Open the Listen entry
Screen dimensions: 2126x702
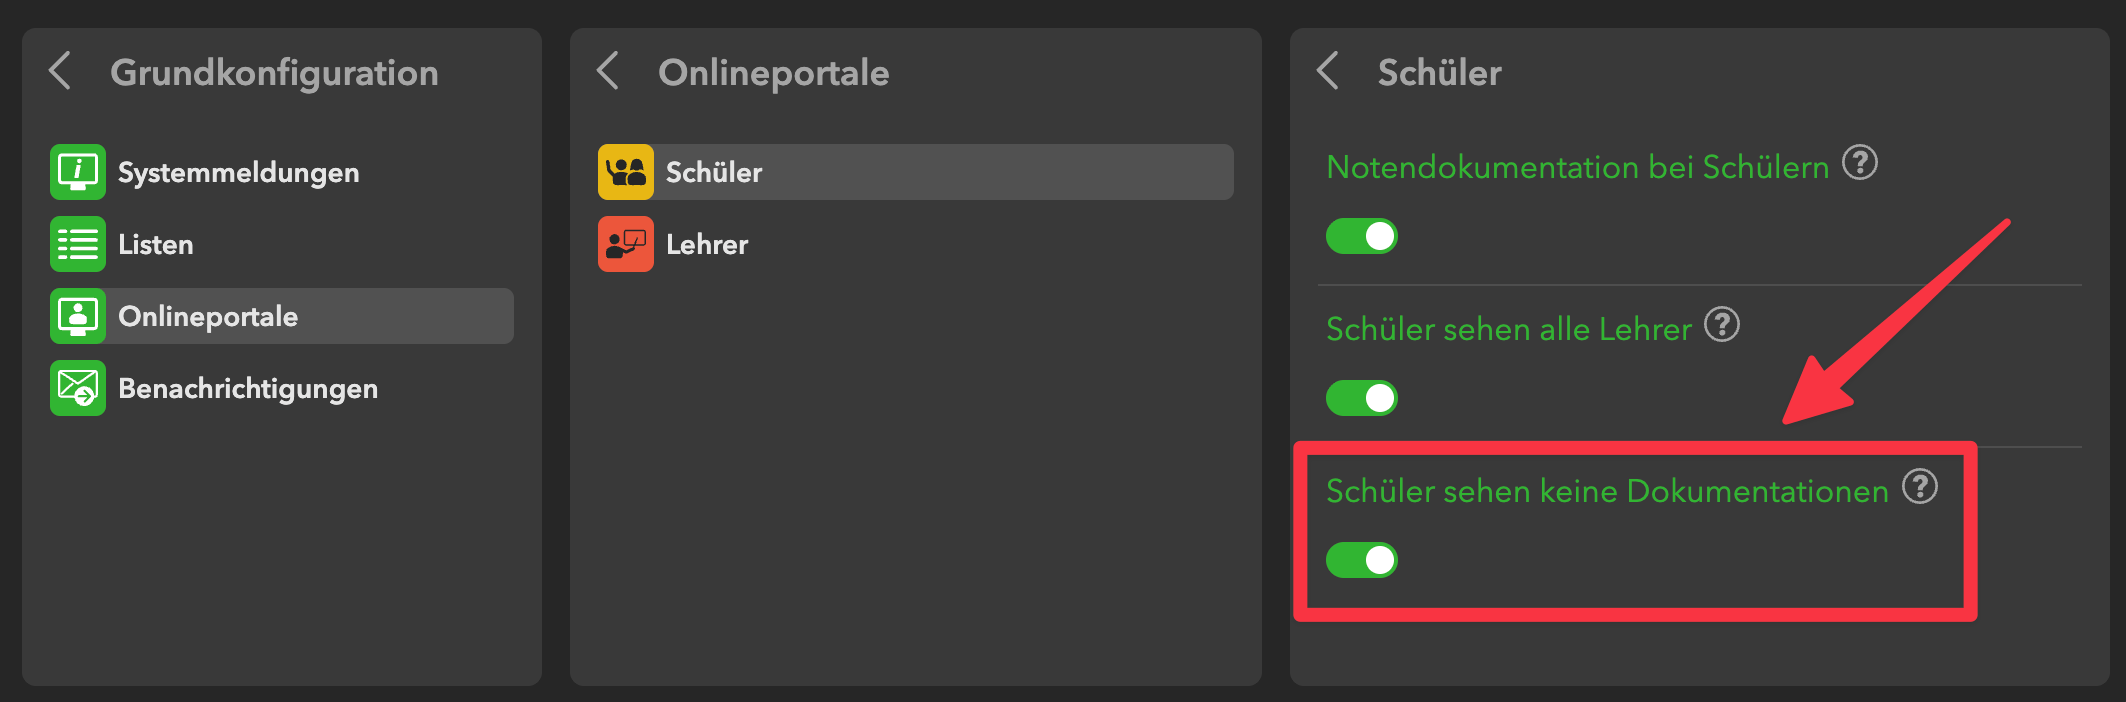click(156, 244)
